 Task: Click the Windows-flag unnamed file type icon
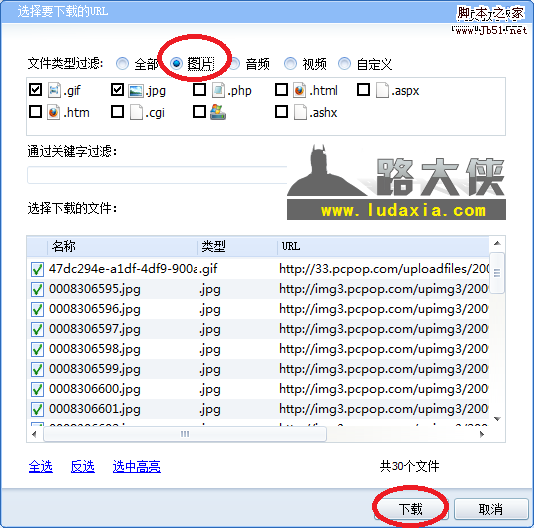point(218,112)
